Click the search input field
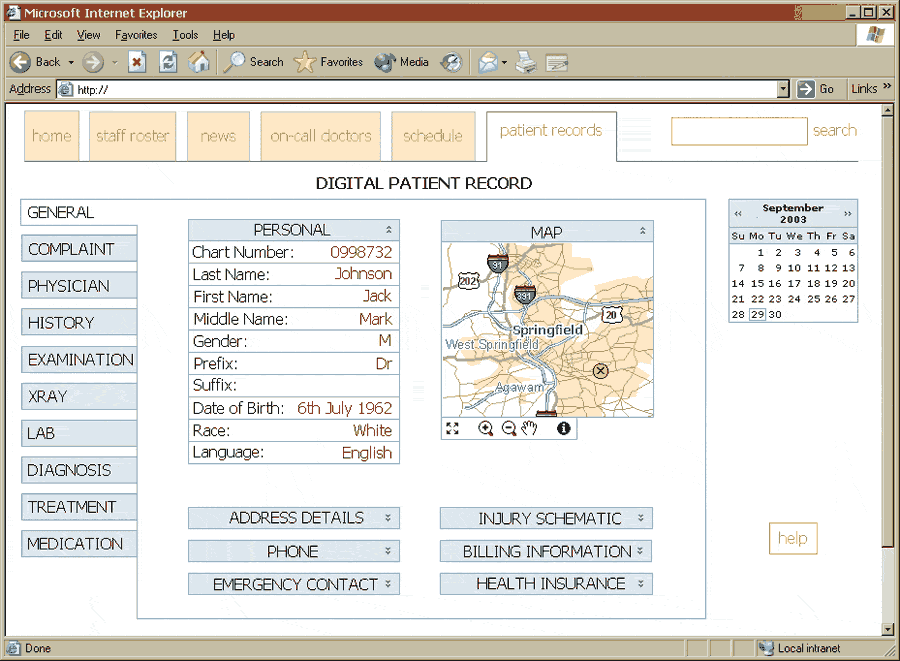 click(x=738, y=131)
